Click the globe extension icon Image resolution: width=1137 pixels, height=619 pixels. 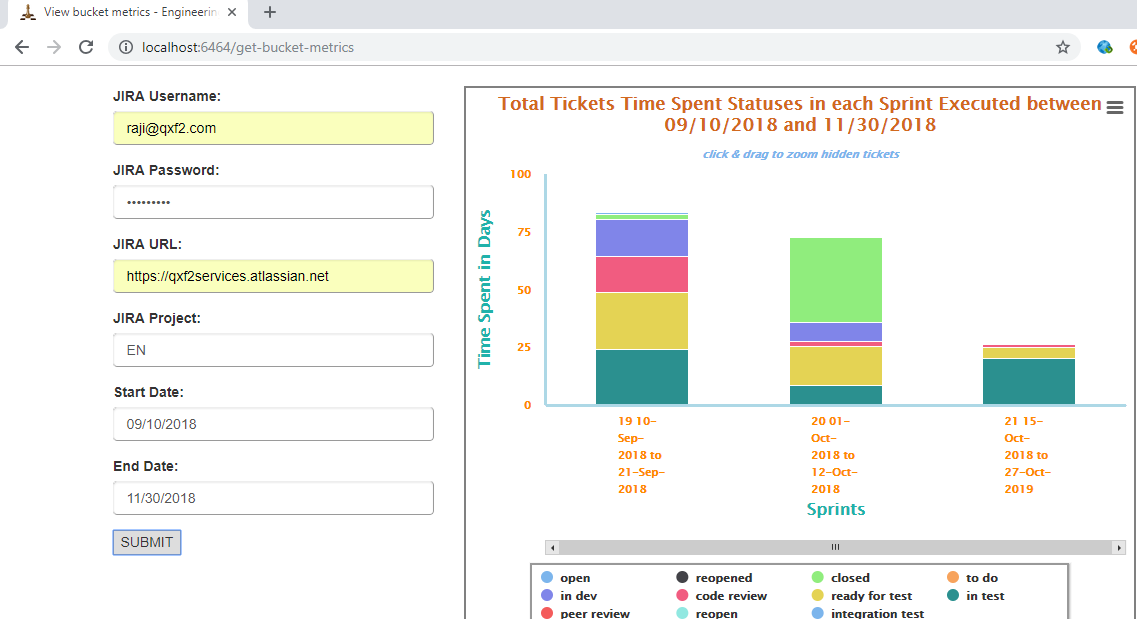(1105, 47)
